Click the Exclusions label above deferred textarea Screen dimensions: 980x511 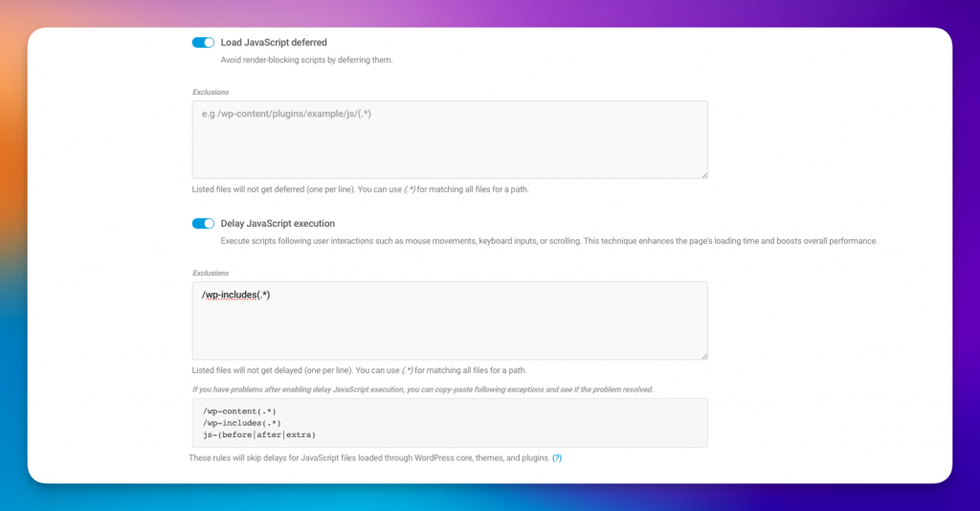pos(210,92)
